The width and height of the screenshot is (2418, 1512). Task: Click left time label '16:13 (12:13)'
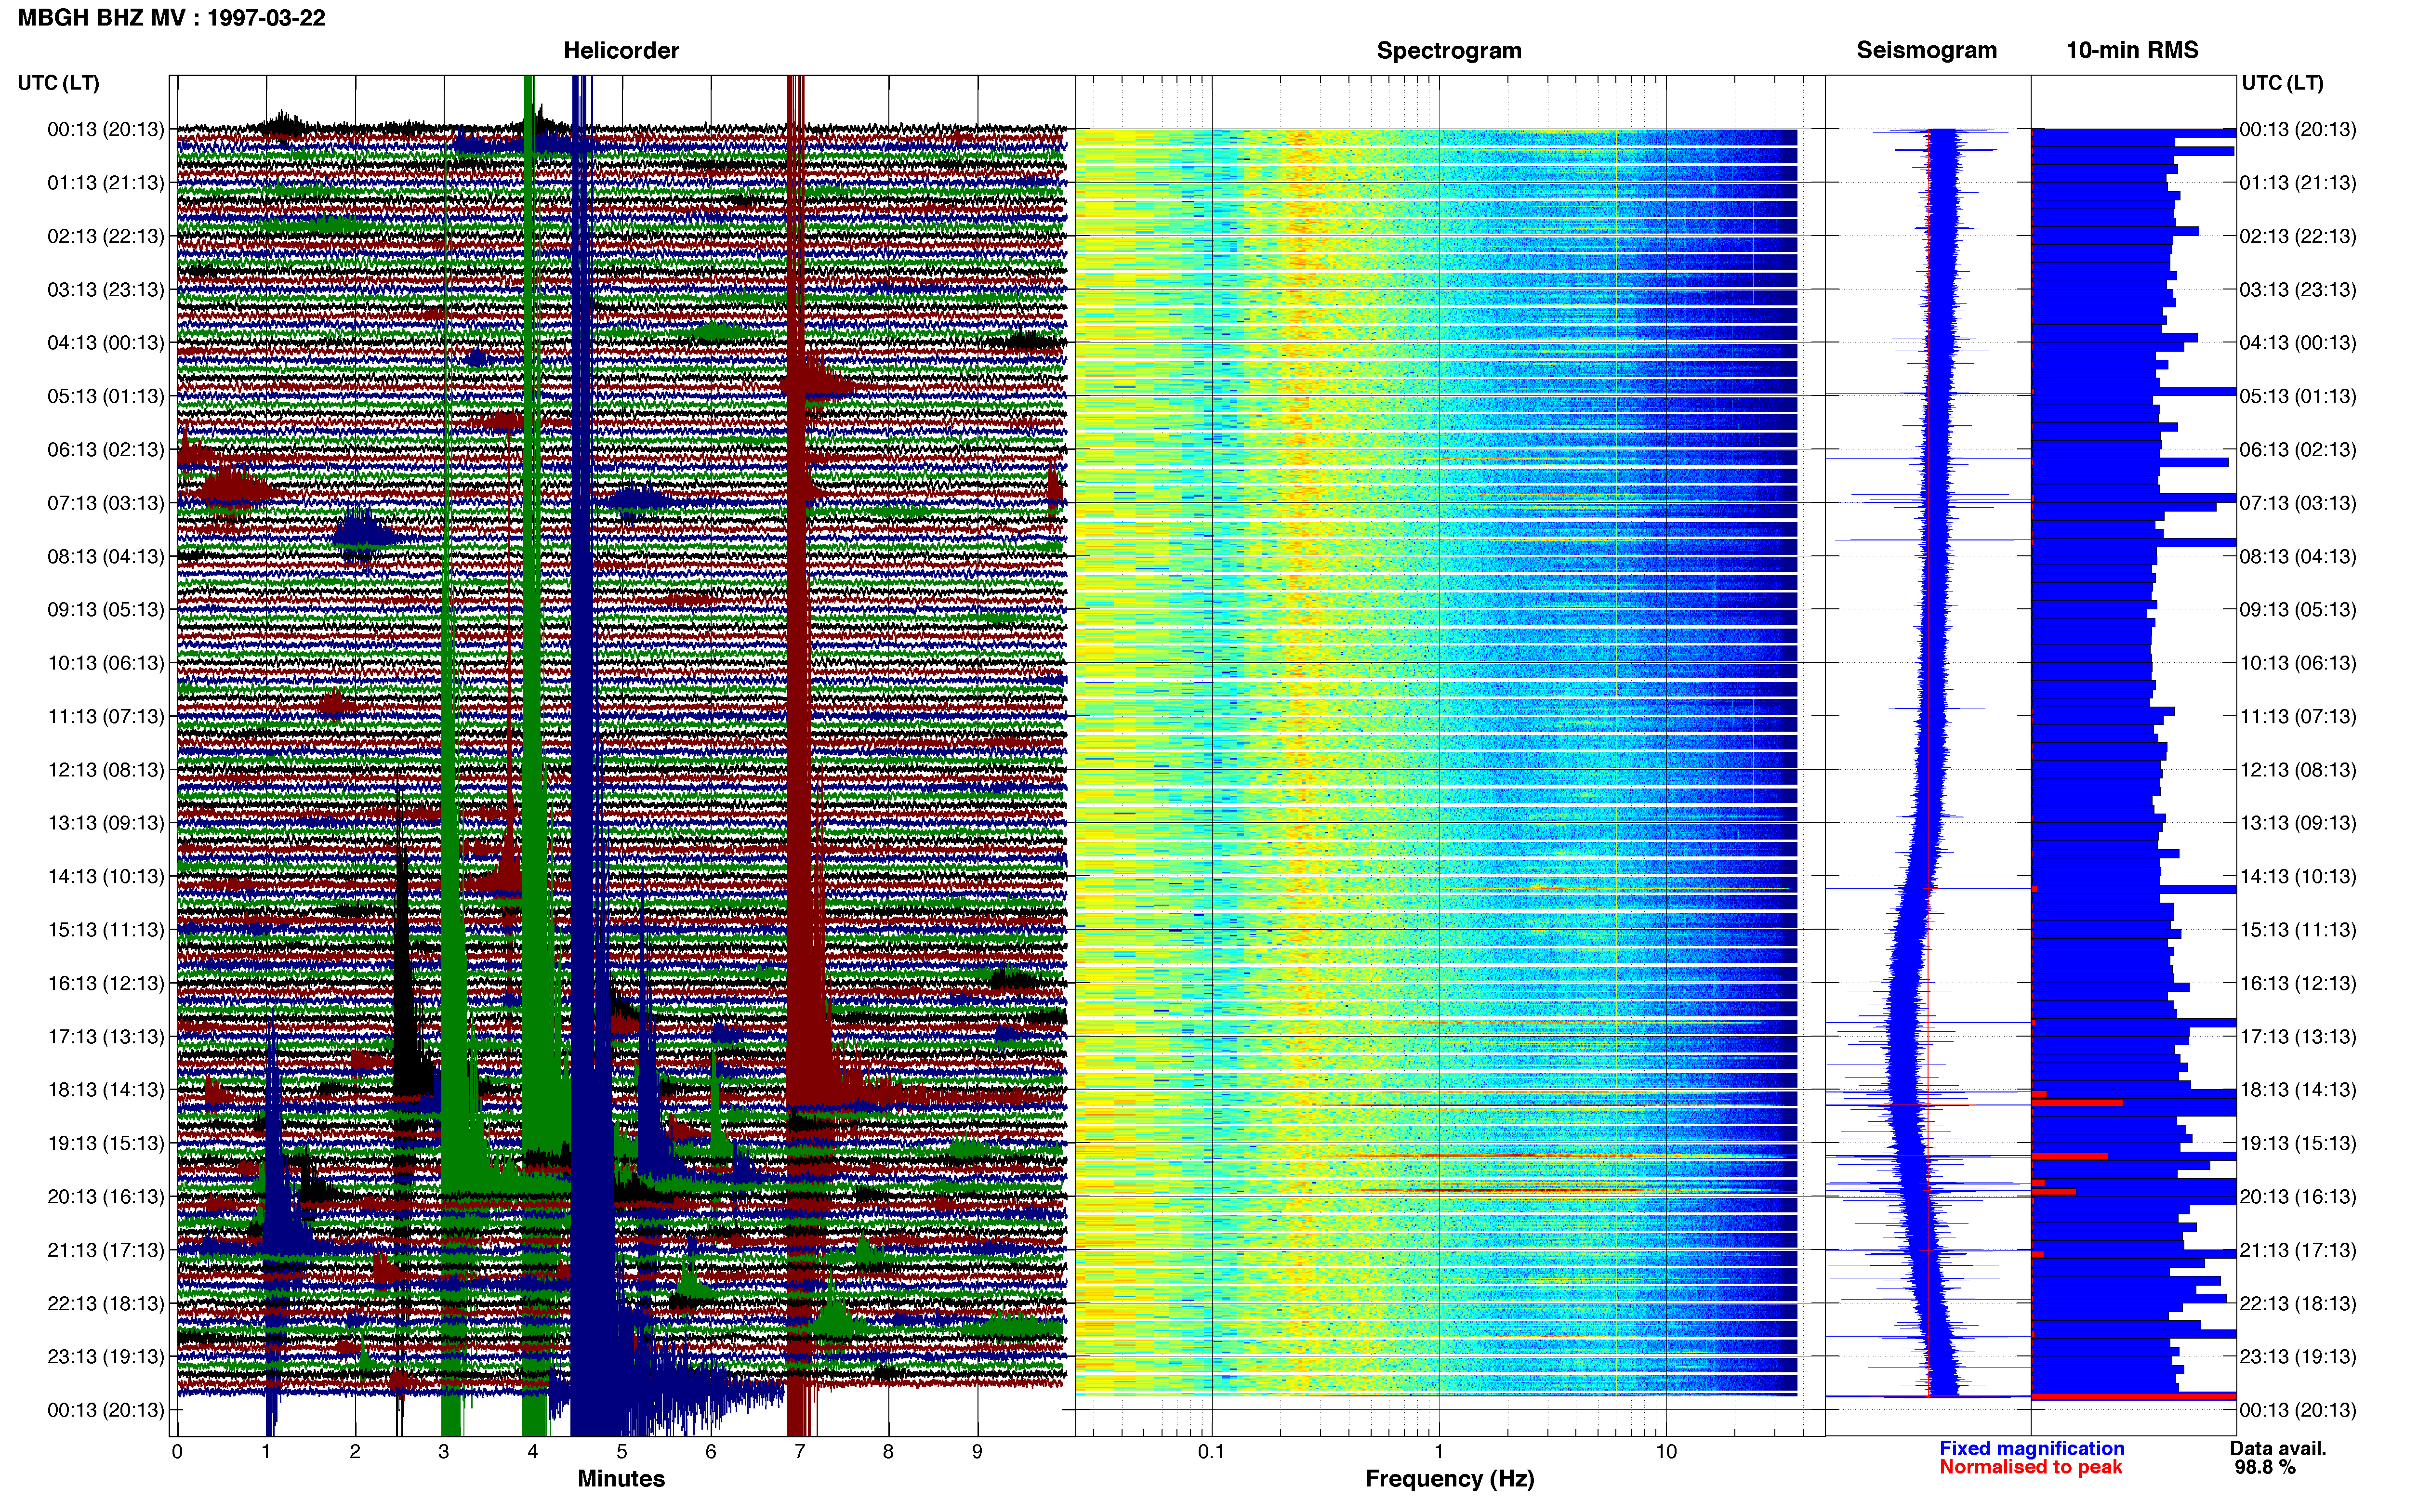tap(106, 983)
